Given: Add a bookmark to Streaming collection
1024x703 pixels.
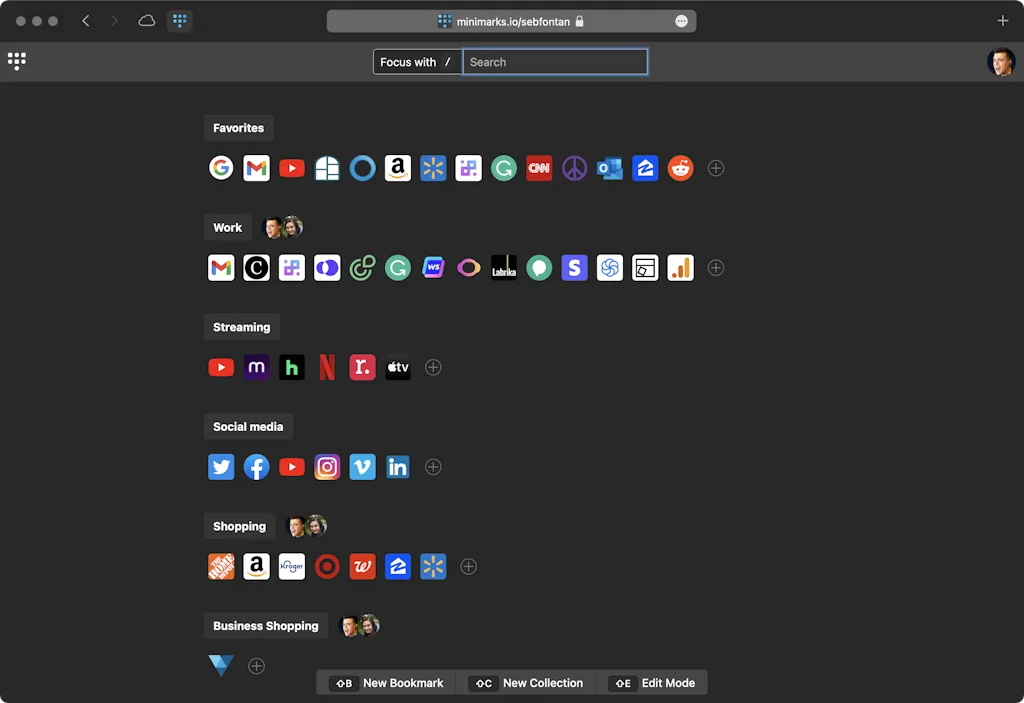Looking at the screenshot, I should pyautogui.click(x=433, y=367).
